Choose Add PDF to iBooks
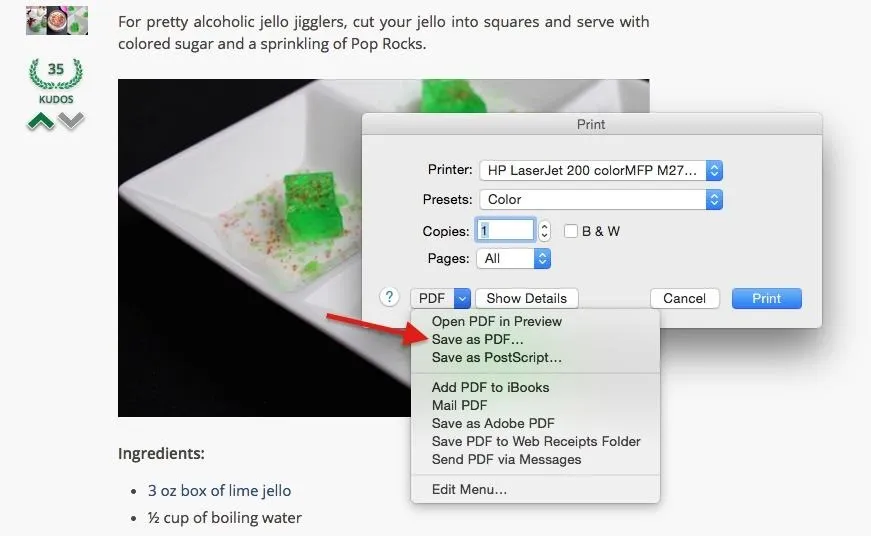The height and width of the screenshot is (536, 871). (x=490, y=387)
